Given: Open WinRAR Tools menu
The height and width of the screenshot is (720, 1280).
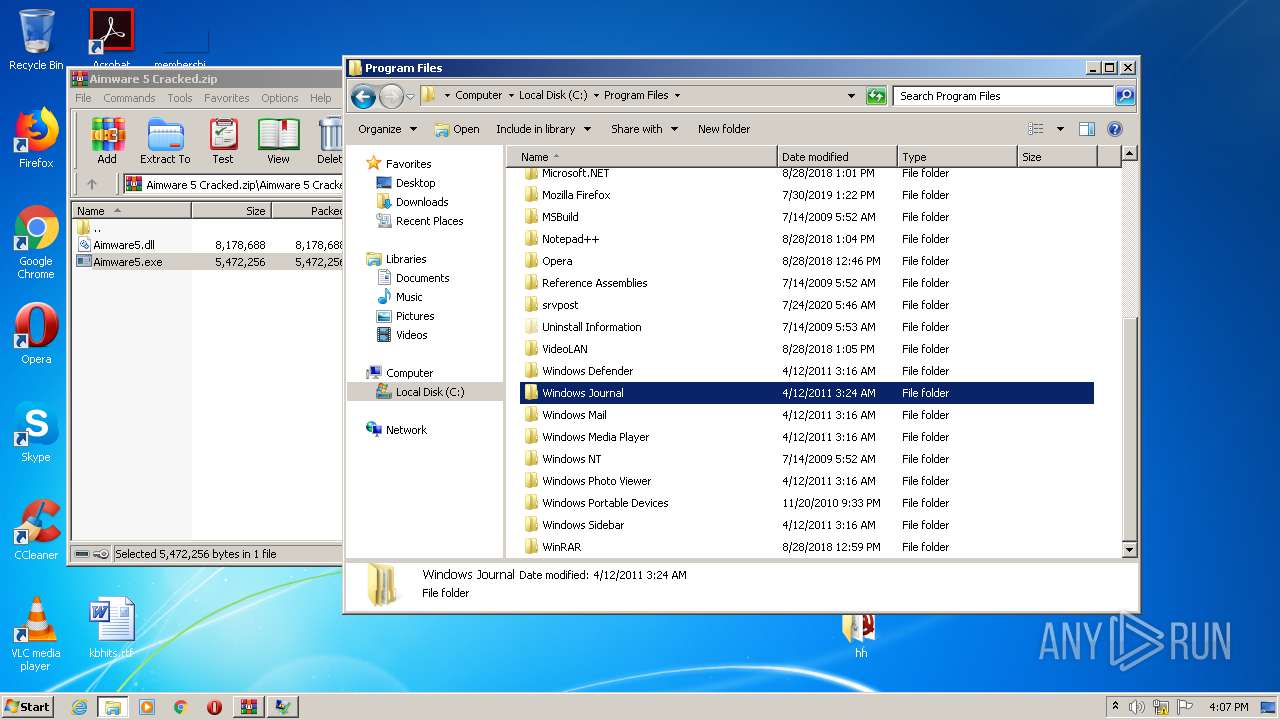Looking at the screenshot, I should (180, 98).
